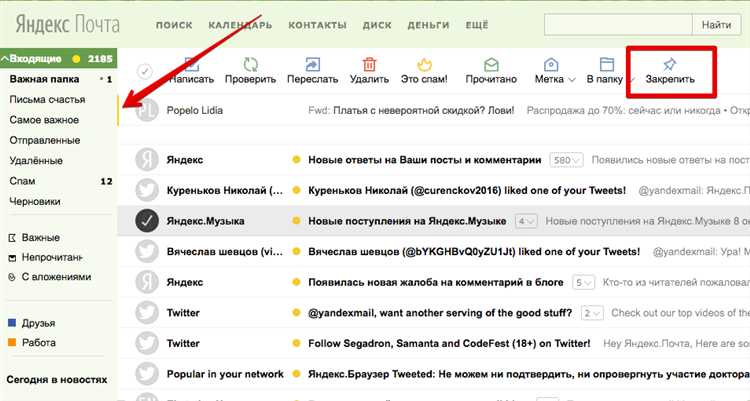
Task: Click the Важные flag icon in sidebar
Action: 12,238
